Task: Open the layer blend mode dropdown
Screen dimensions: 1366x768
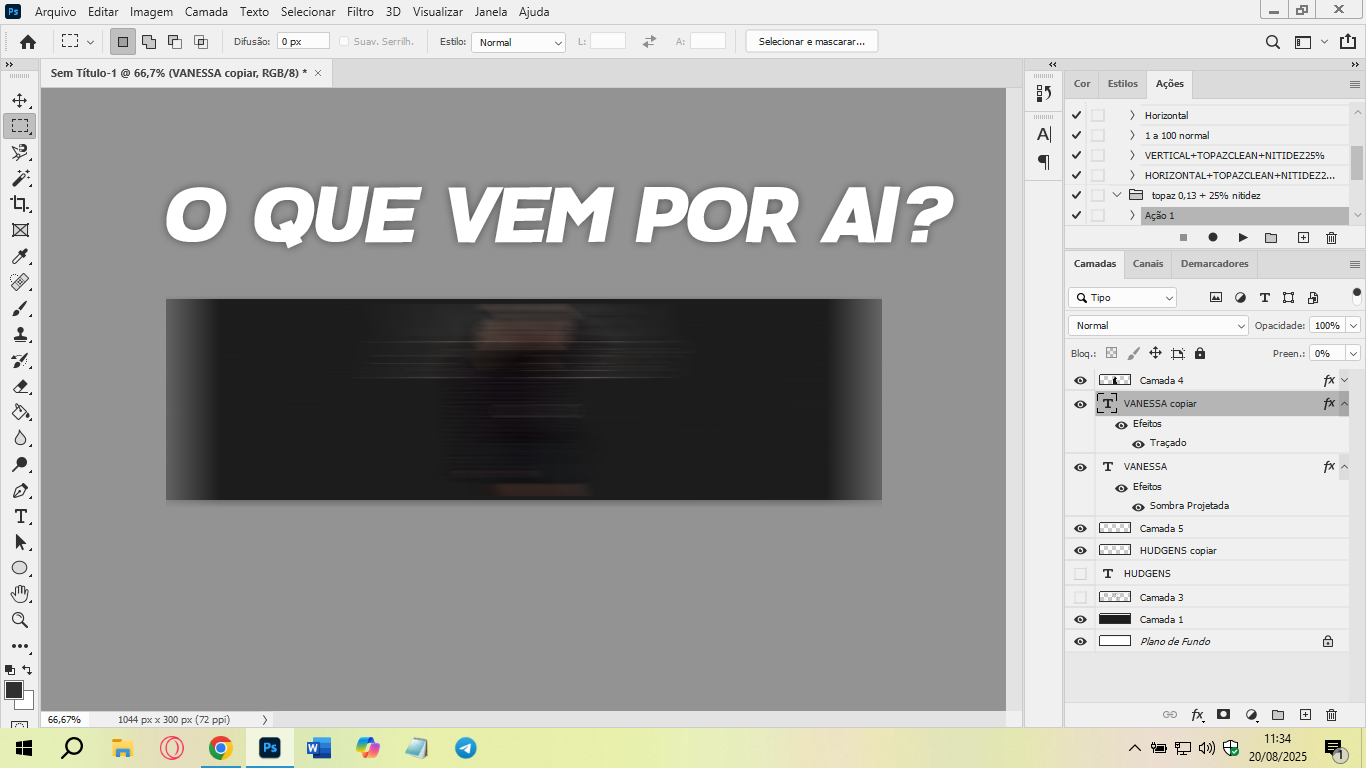Action: coord(1158,326)
